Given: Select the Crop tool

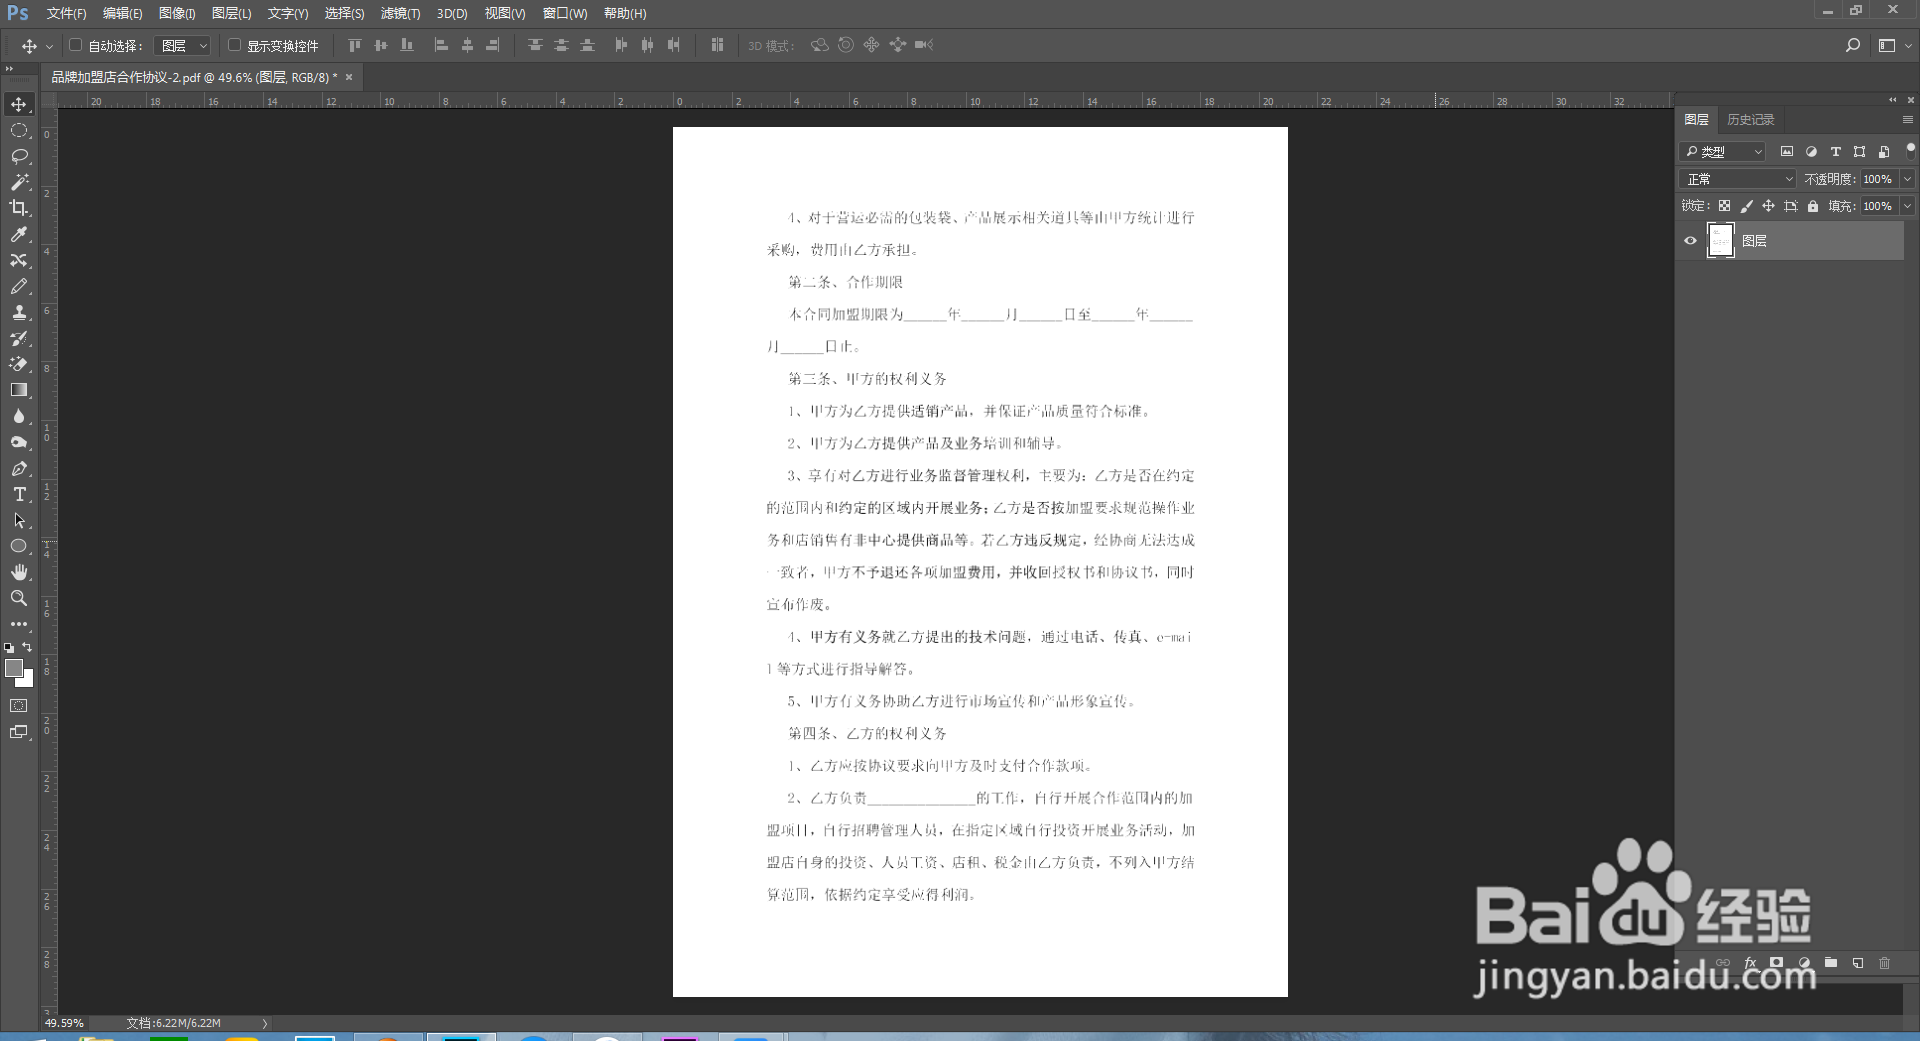Looking at the screenshot, I should (18, 208).
